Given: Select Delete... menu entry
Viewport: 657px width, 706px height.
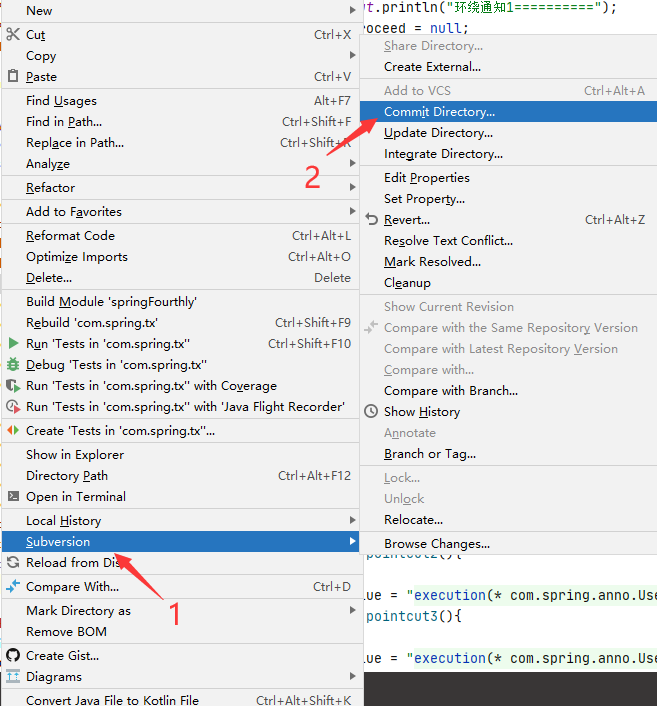Looking at the screenshot, I should pos(181,277).
